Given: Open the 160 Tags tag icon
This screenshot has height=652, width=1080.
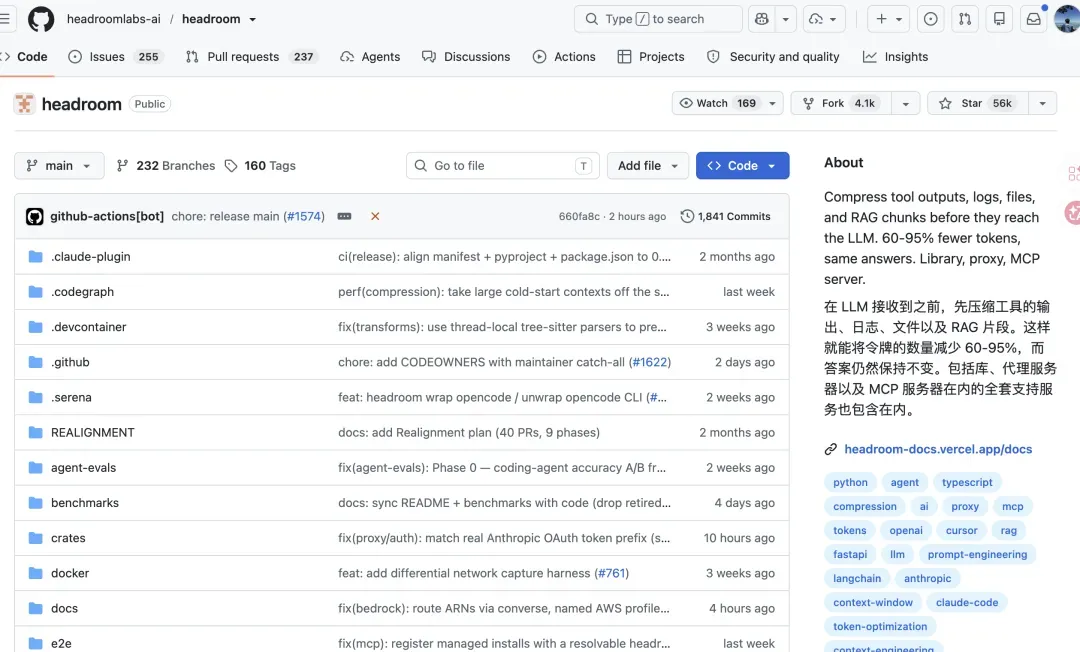Looking at the screenshot, I should 231,166.
